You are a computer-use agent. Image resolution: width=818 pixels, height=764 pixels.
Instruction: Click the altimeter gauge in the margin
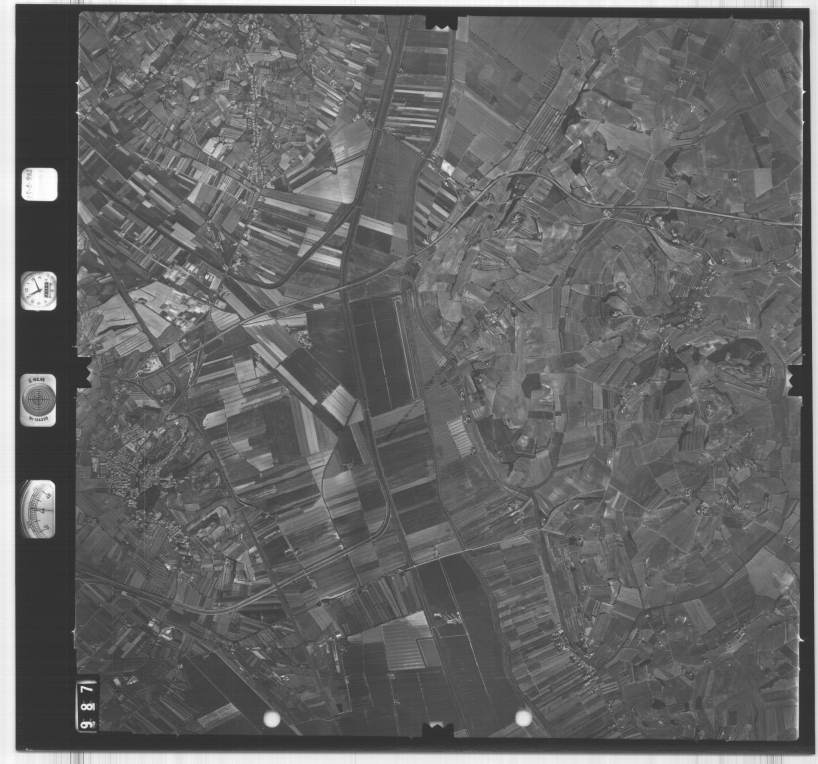pos(38,509)
